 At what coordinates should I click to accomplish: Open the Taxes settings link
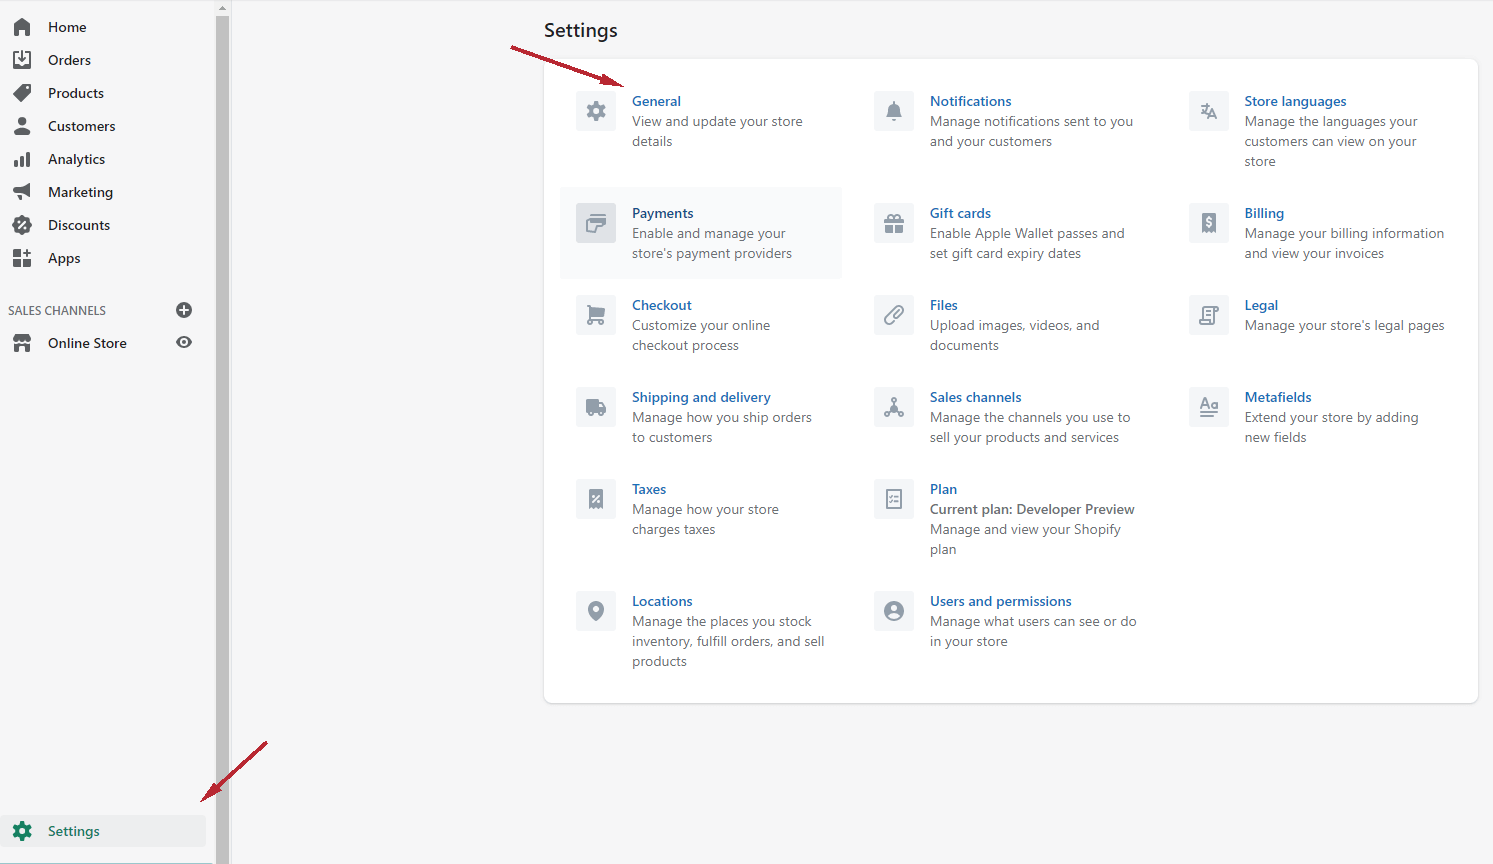[648, 489]
